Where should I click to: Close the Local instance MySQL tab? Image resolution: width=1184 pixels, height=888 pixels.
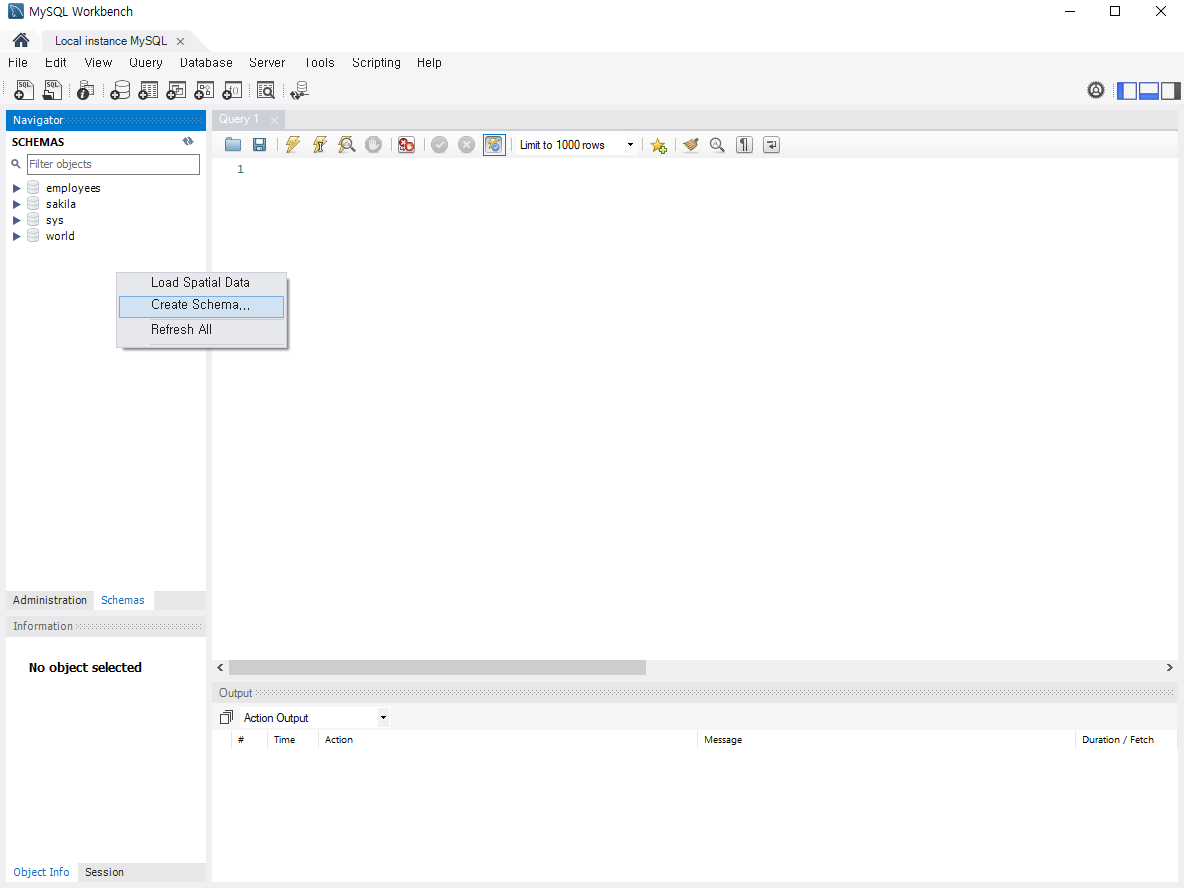pos(180,42)
